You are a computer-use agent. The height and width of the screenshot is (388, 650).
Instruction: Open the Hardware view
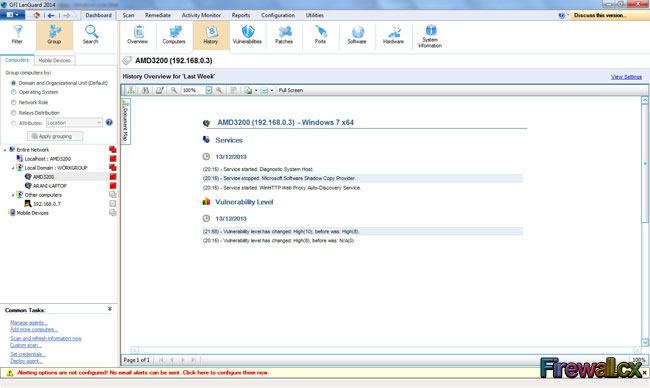[393, 35]
